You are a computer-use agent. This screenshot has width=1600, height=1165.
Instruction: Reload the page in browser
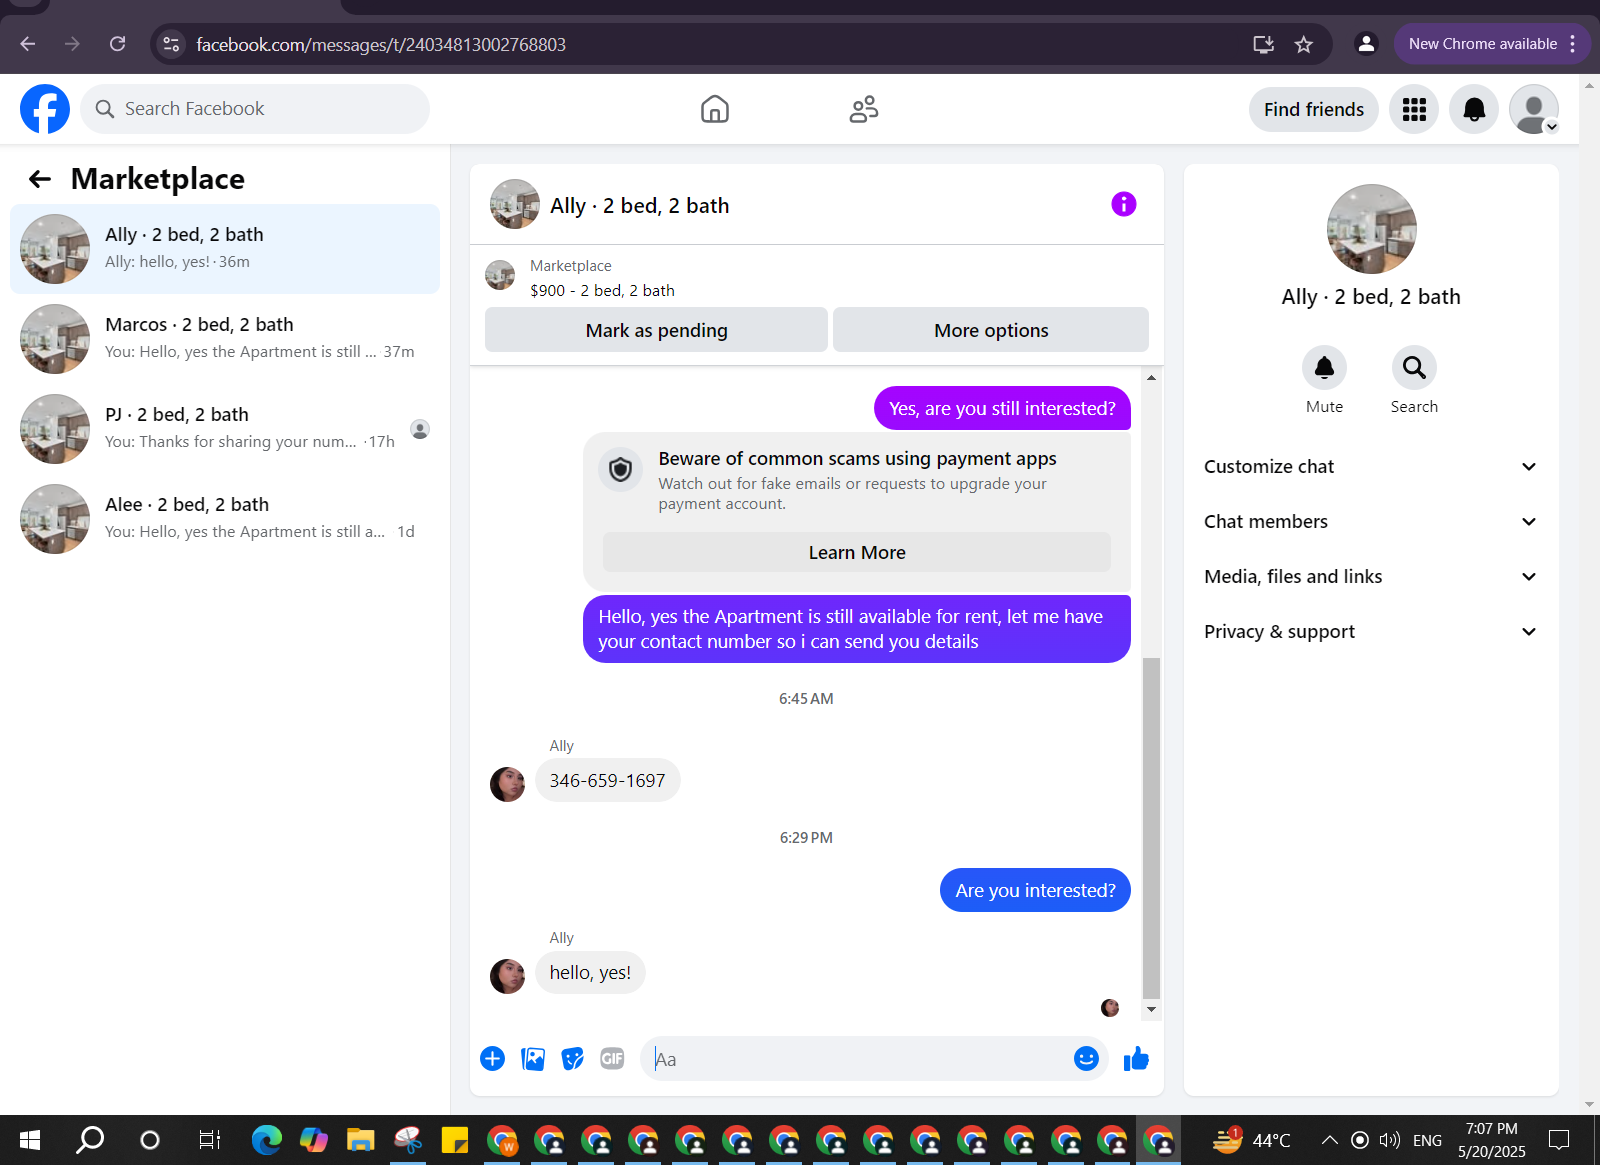coord(117,44)
